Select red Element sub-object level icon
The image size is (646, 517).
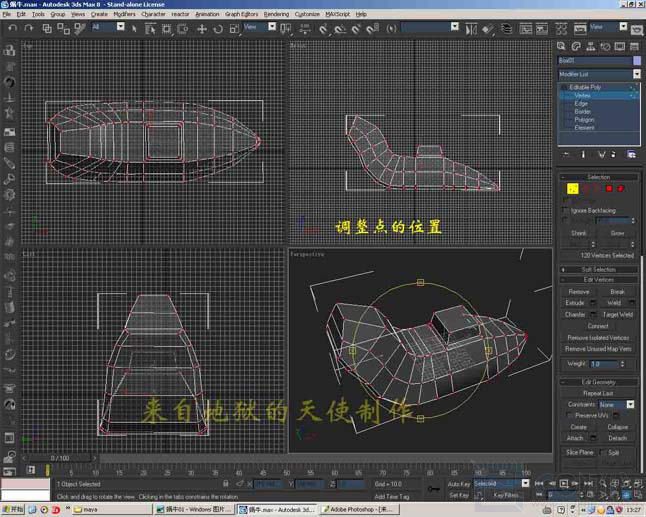coord(620,189)
